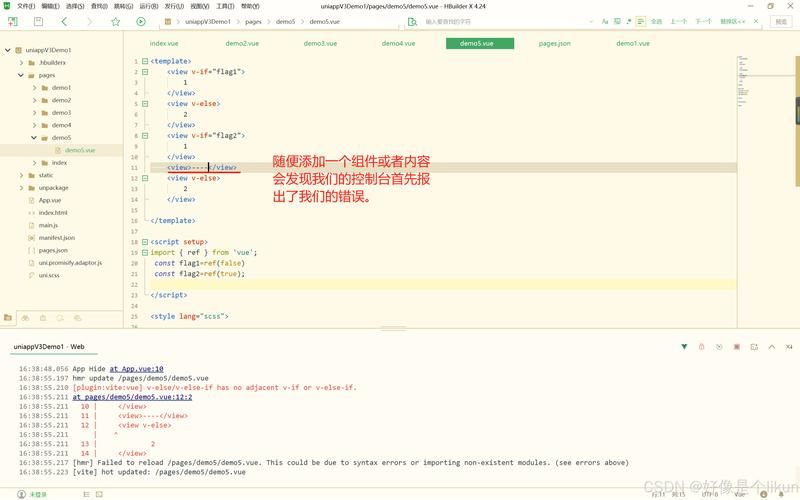The height and width of the screenshot is (500, 800).
Task: Collapse the uniappV3Demo1 project root
Action: 8,50
